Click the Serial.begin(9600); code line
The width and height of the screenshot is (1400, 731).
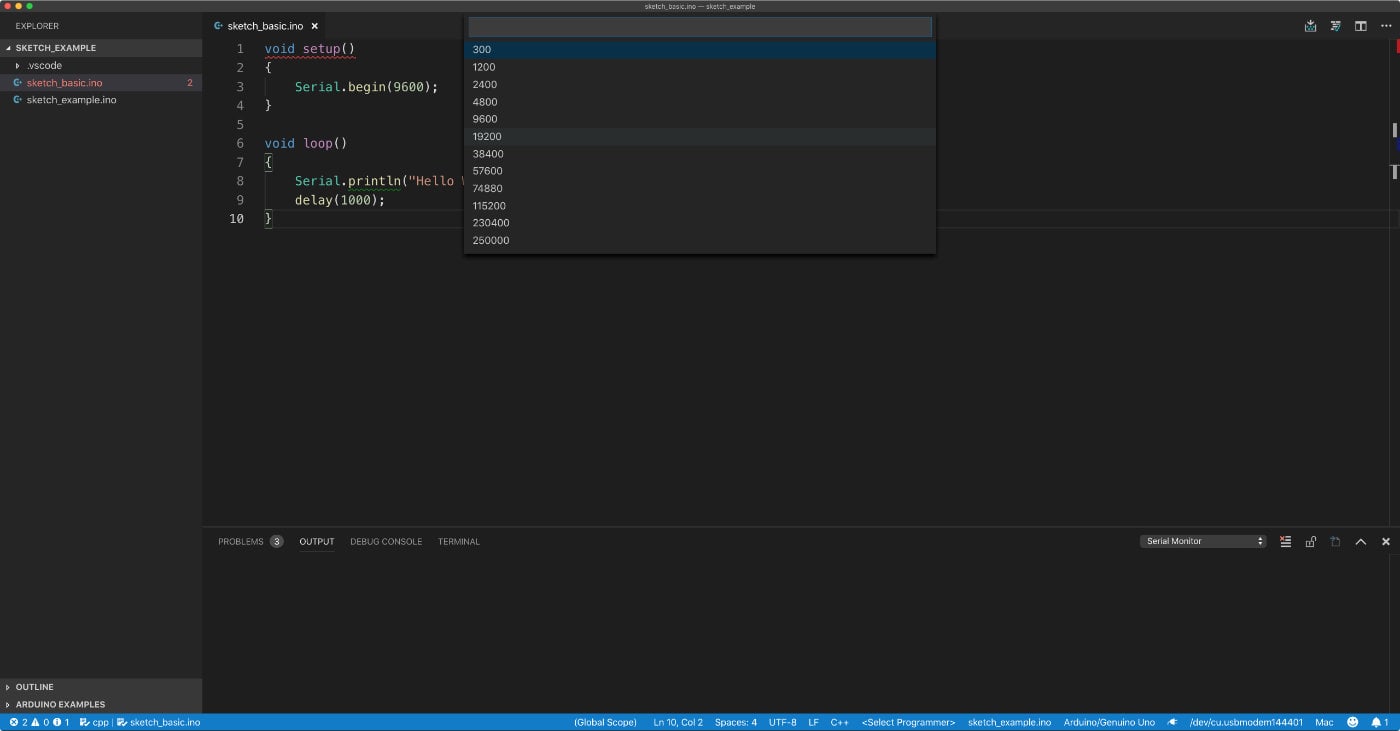(367, 87)
